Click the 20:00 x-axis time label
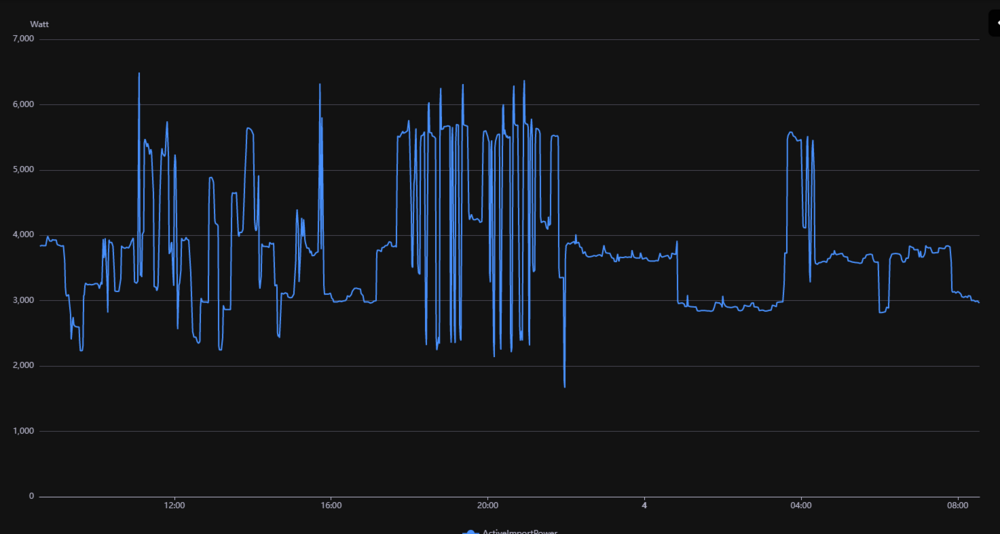This screenshot has height=534, width=1000. (x=488, y=505)
